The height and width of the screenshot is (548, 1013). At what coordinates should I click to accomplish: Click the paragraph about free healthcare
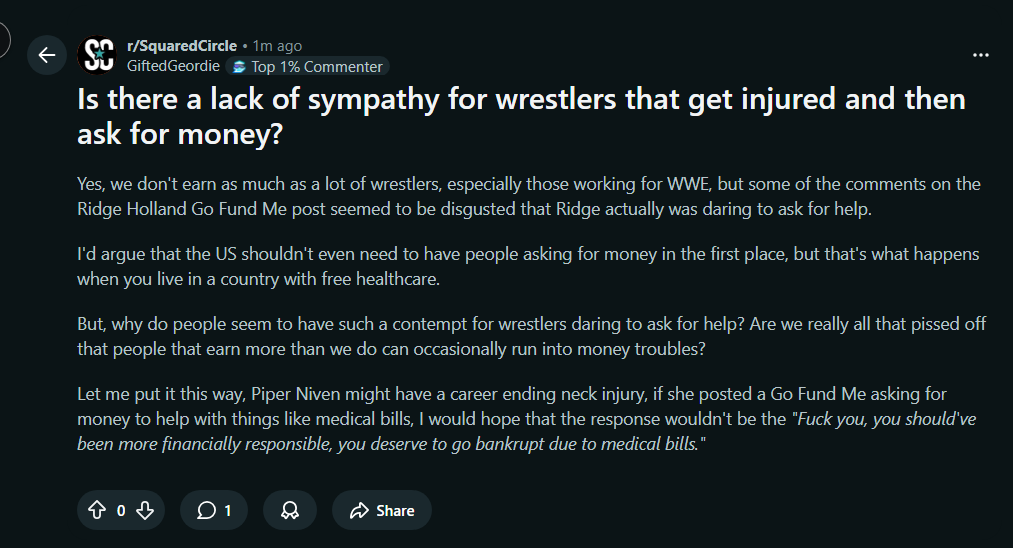[528, 266]
